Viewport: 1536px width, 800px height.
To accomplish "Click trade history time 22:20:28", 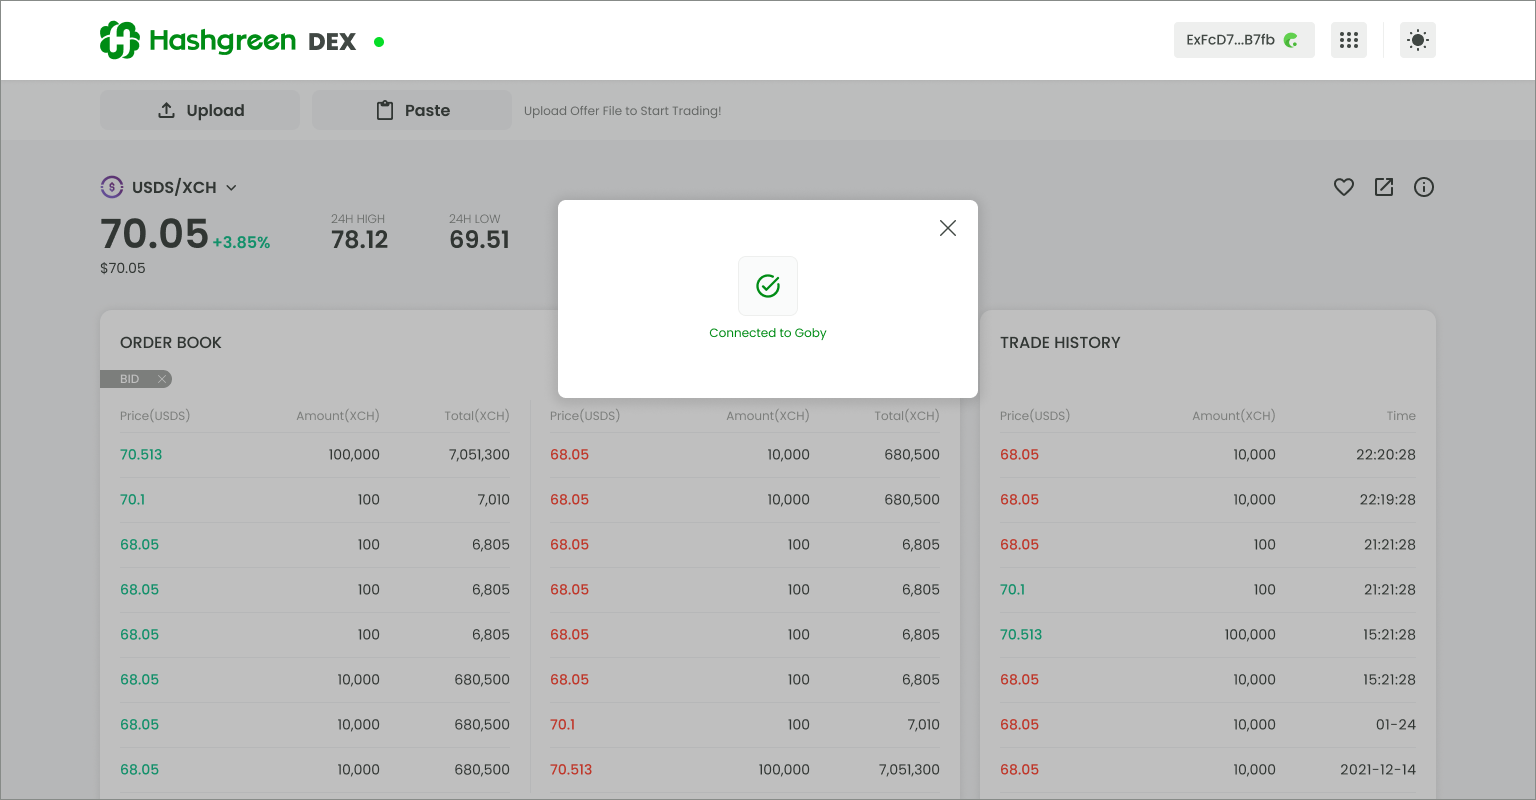I will (x=1386, y=454).
